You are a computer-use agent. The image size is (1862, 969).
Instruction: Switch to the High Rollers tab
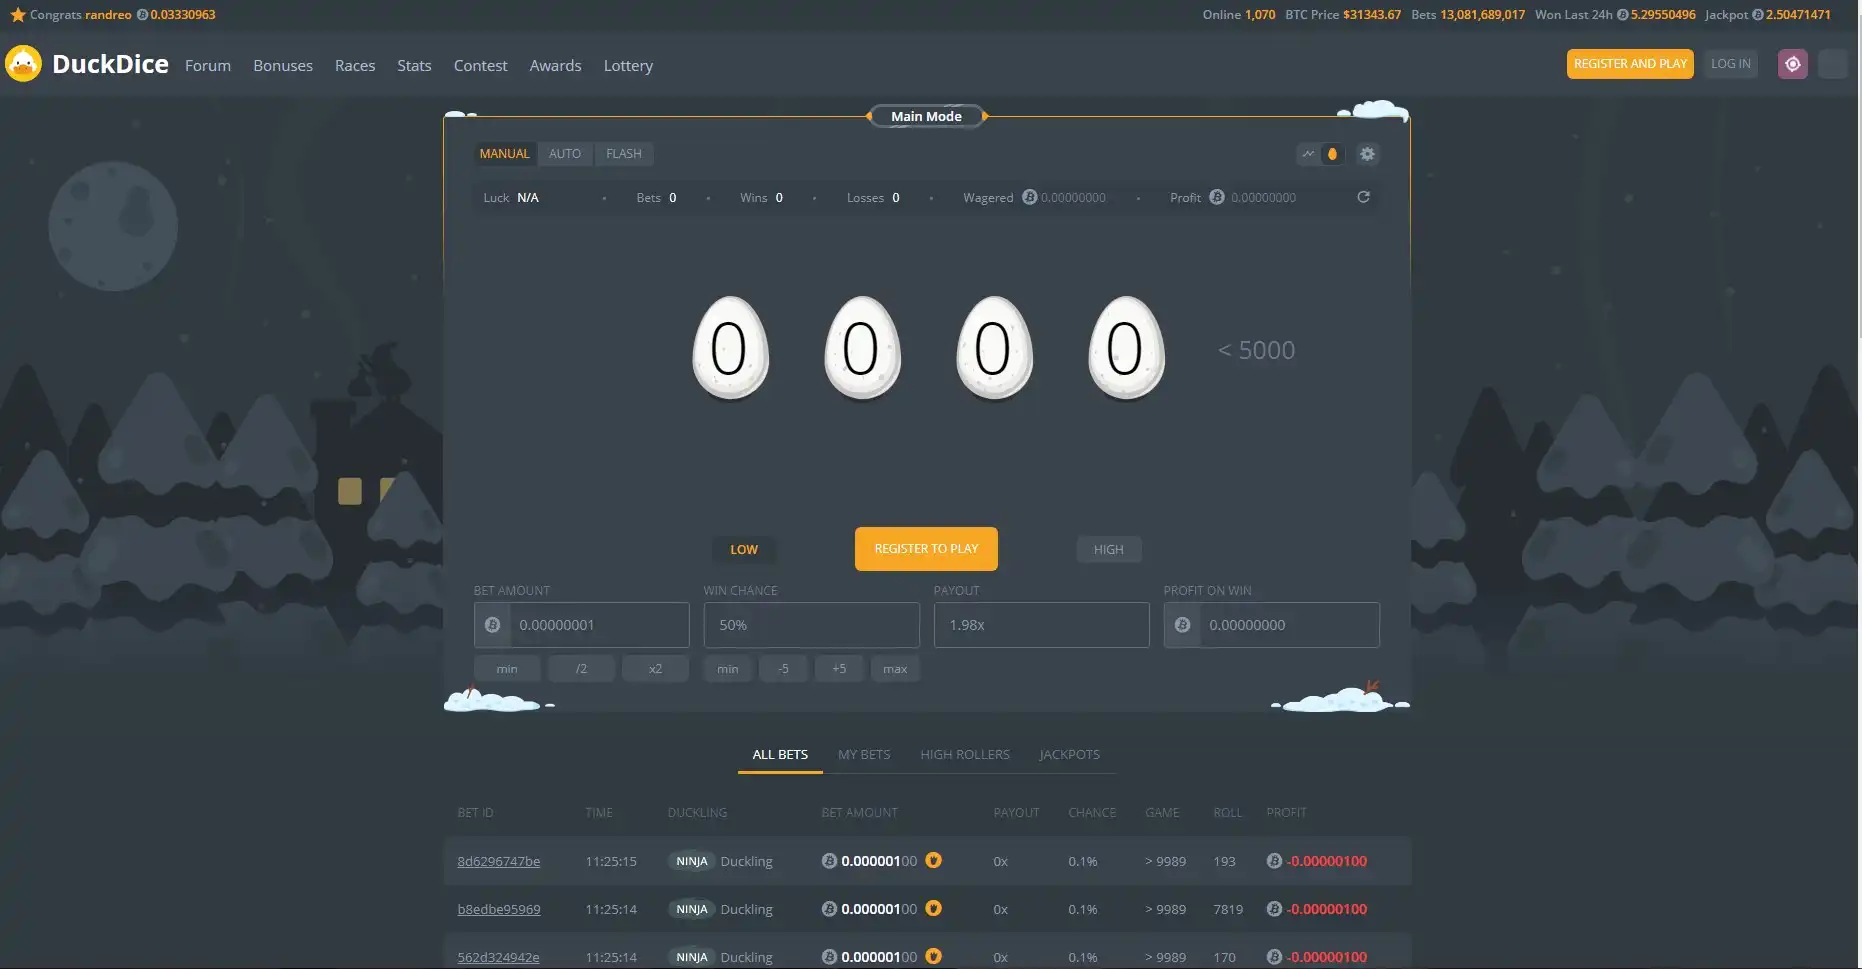(965, 755)
